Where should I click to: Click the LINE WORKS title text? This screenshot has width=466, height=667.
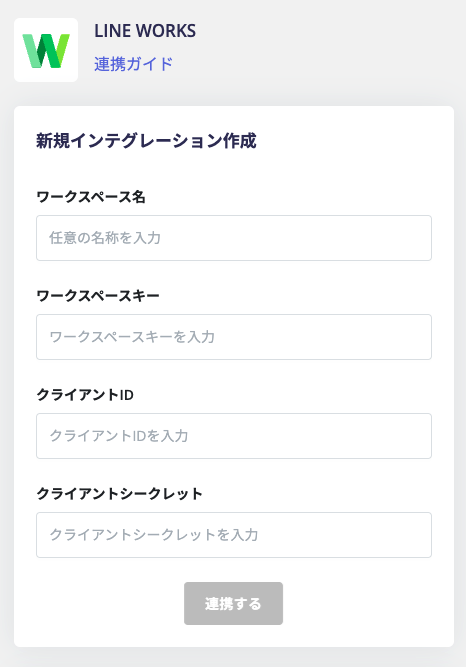click(145, 31)
